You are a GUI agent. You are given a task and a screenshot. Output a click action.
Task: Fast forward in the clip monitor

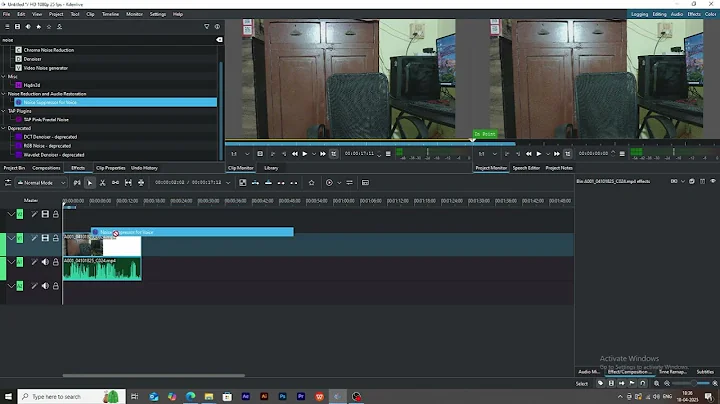point(323,154)
